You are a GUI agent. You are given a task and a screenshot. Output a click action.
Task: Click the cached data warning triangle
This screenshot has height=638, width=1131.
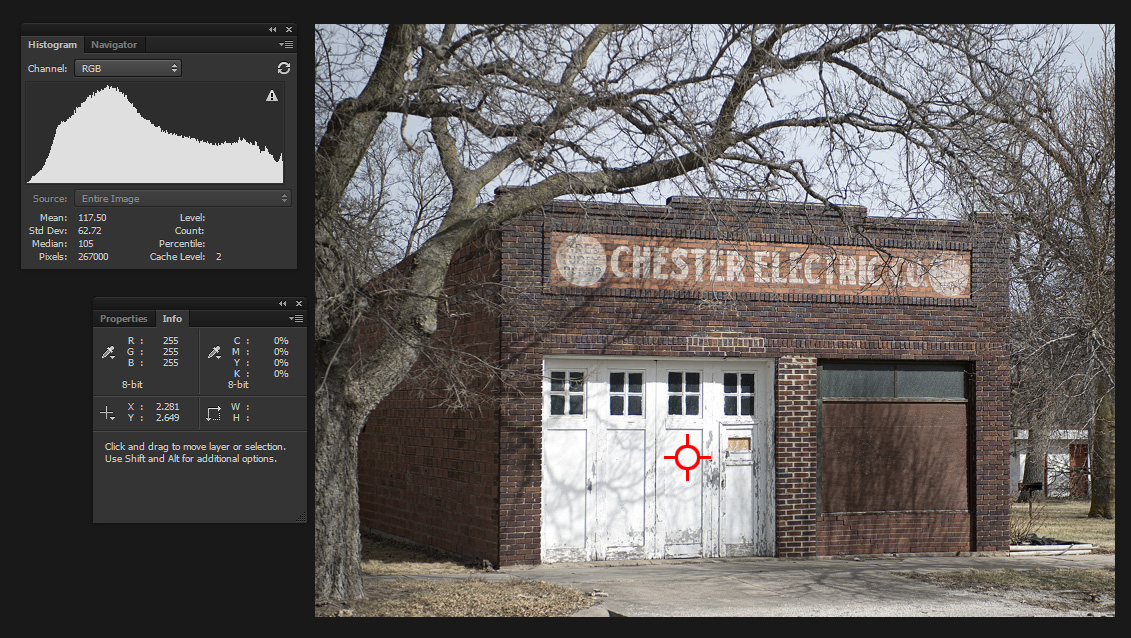272,95
